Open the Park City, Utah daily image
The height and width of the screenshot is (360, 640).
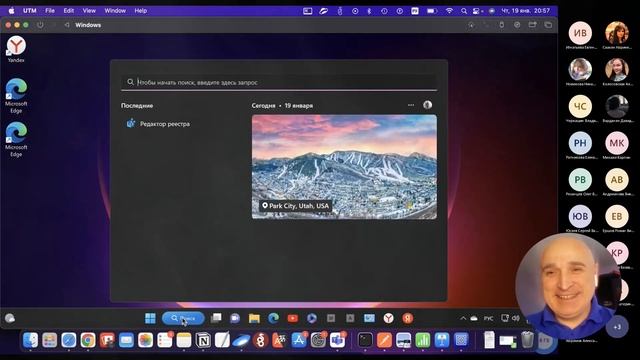coord(344,167)
